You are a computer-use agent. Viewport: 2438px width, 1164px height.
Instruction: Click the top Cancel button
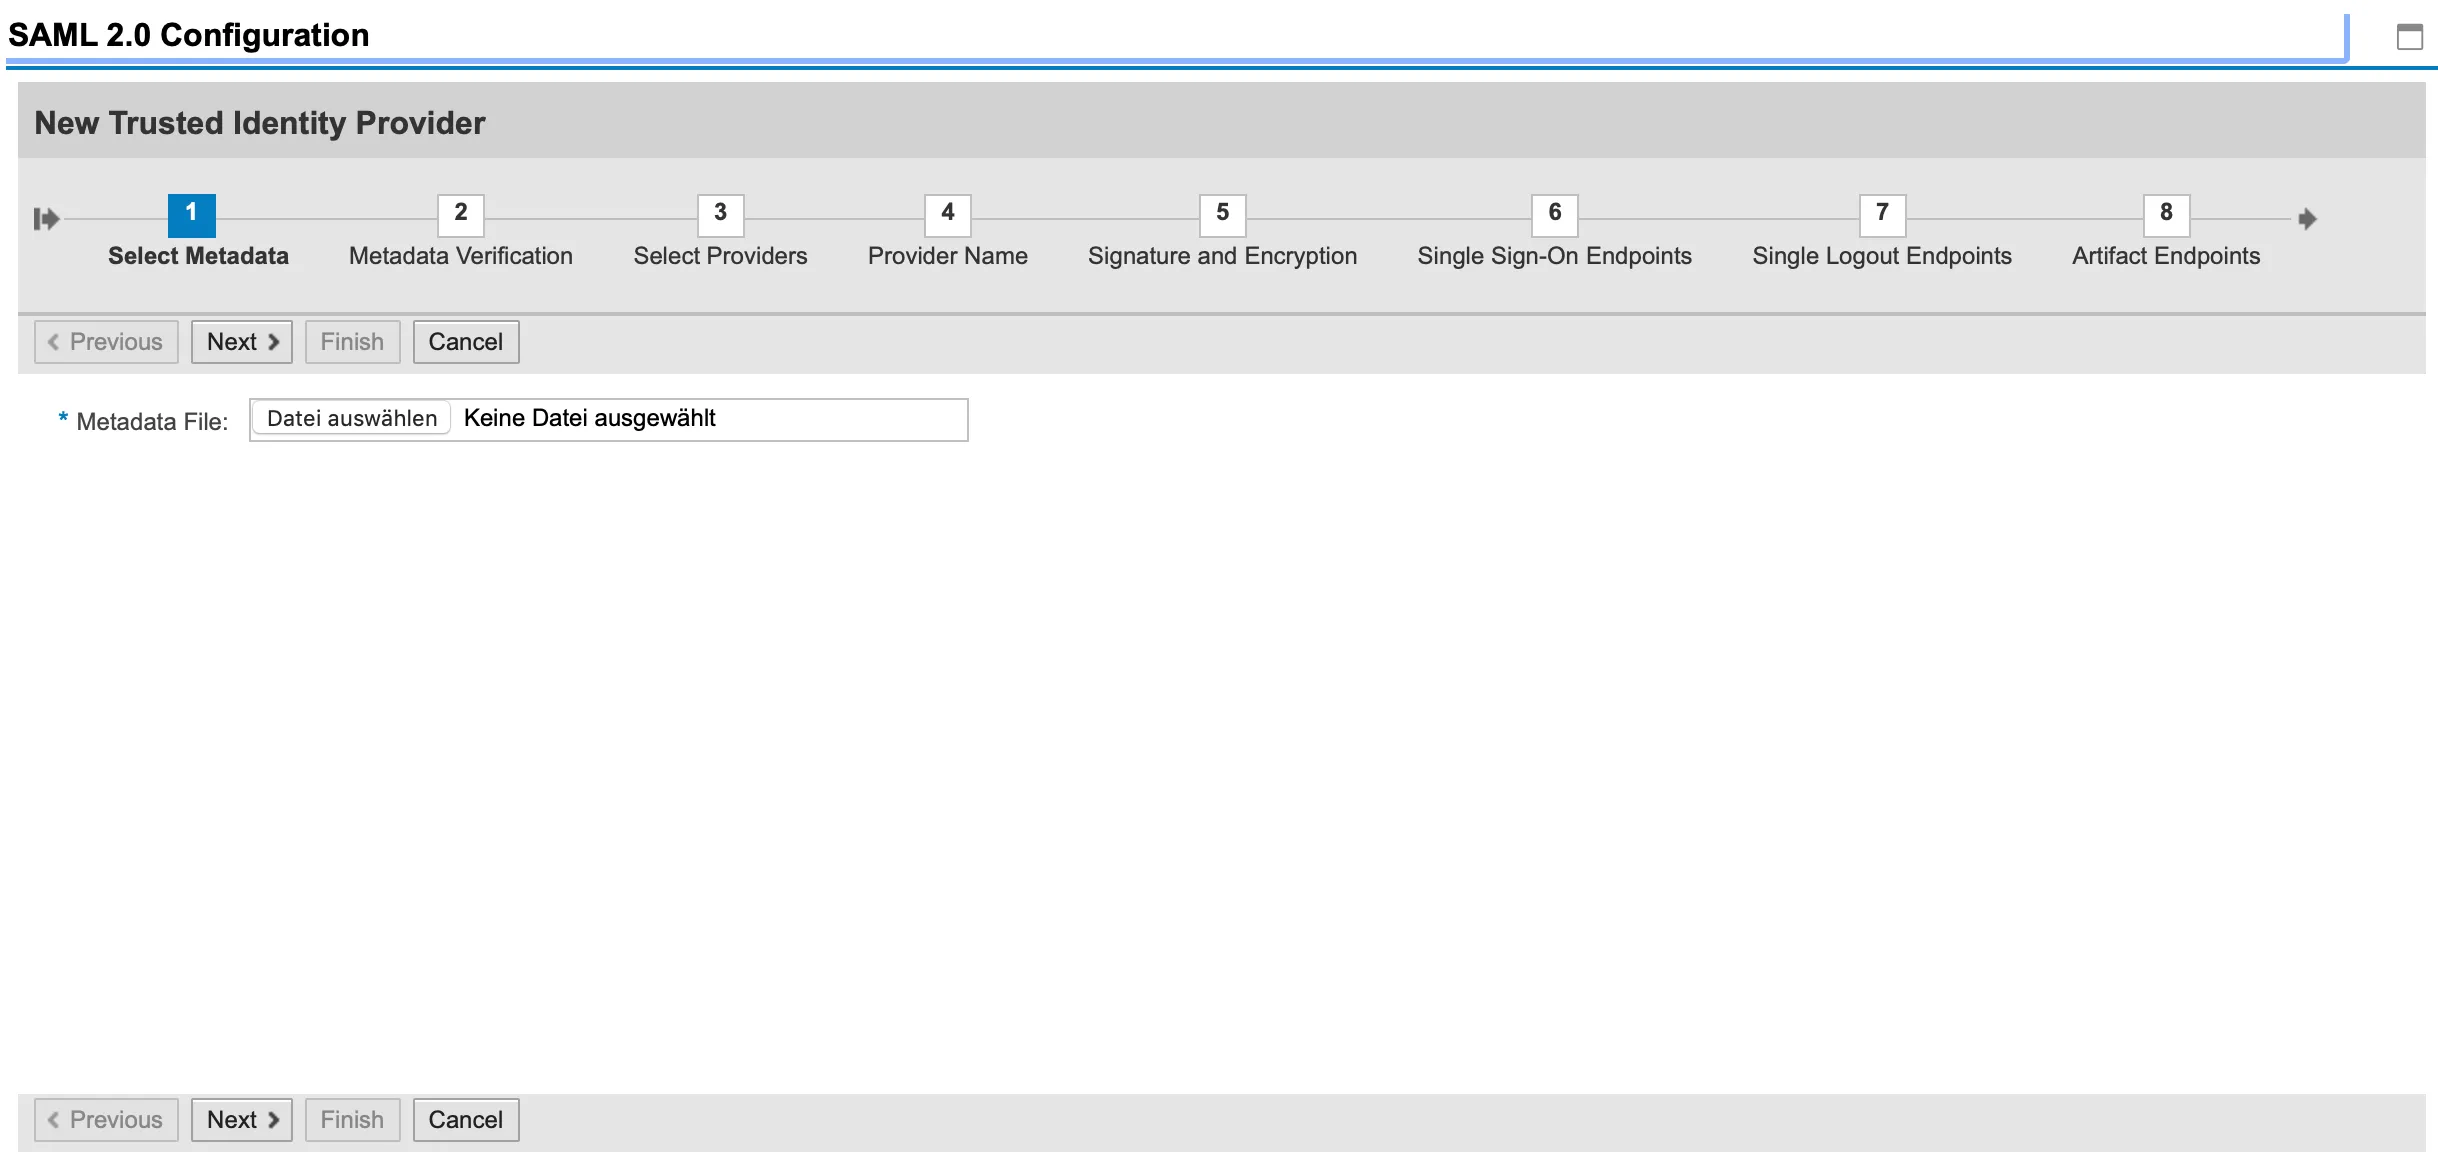465,342
